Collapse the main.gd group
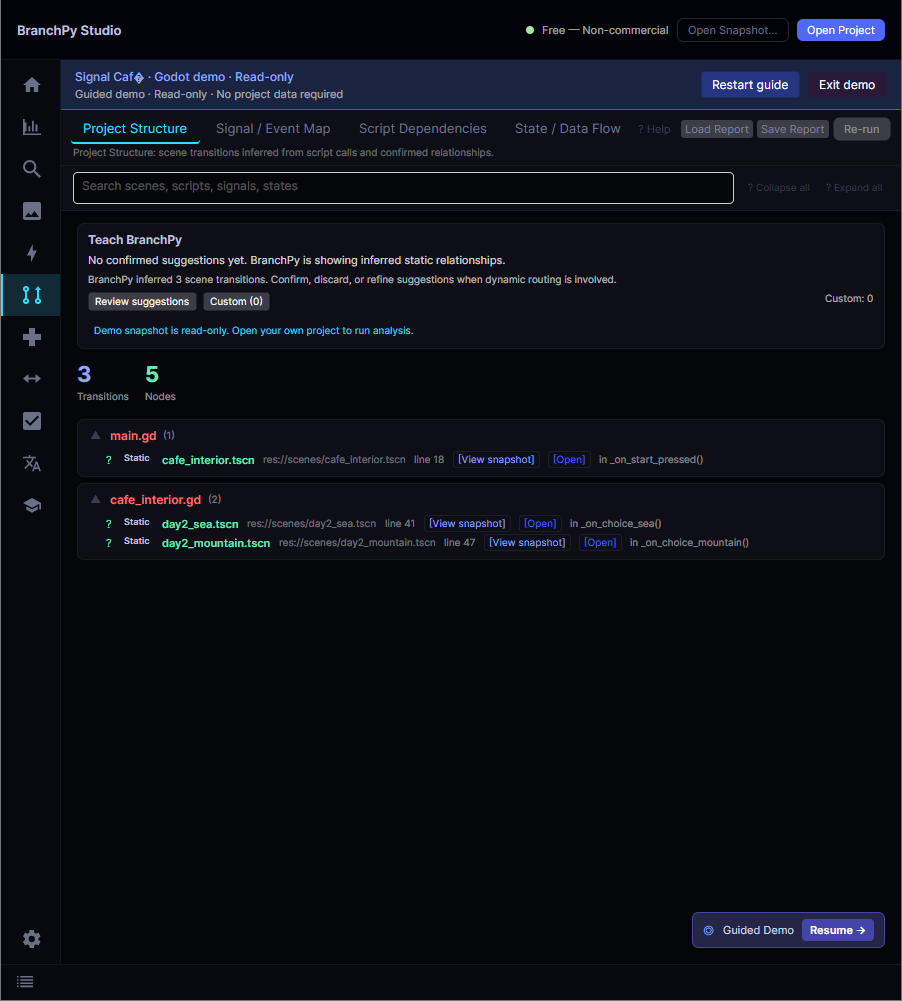This screenshot has height=1001, width=902. [95, 435]
